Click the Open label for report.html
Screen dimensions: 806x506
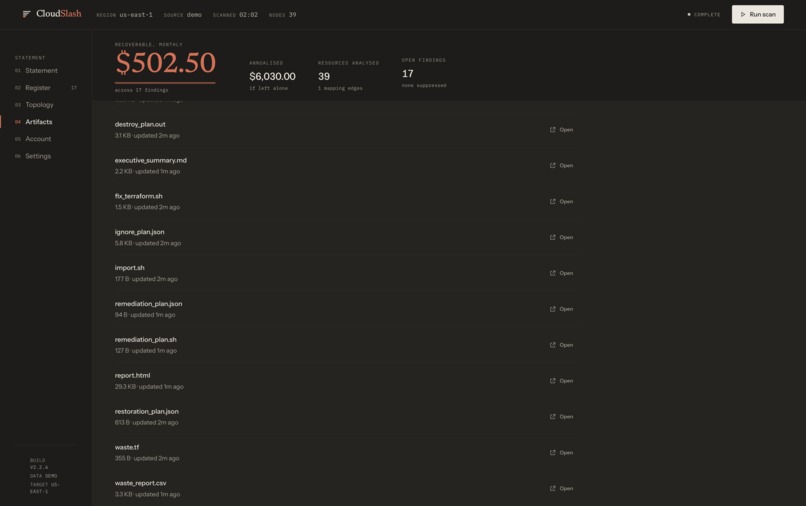pos(566,381)
